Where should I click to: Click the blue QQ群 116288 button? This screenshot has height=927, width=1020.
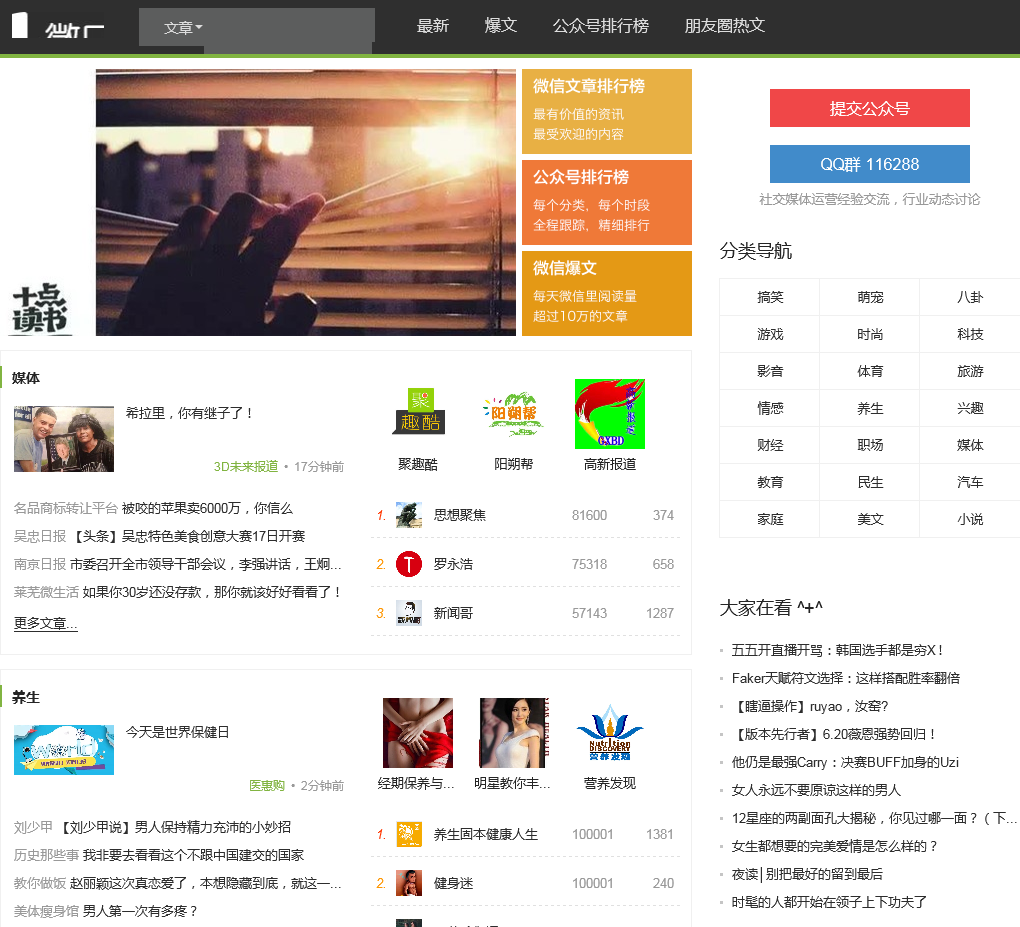(x=870, y=164)
